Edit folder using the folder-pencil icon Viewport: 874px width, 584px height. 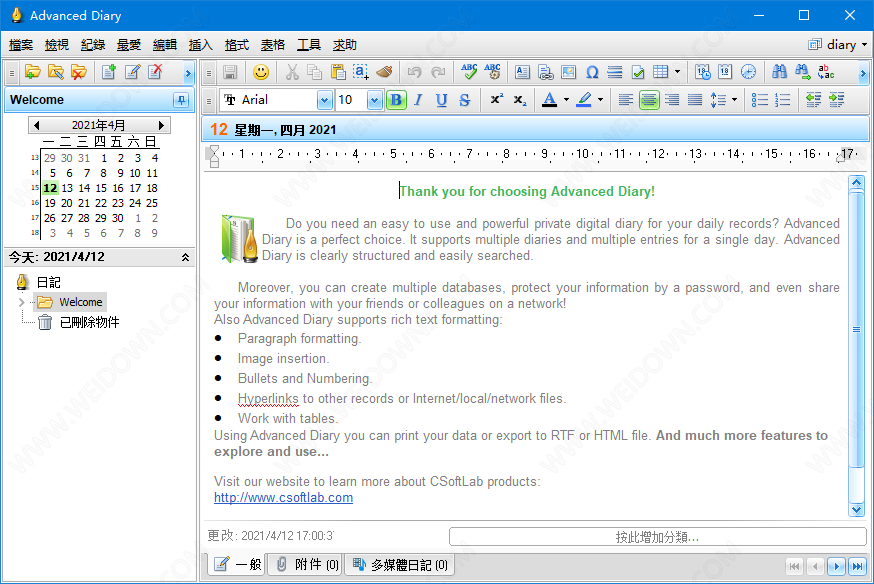click(x=56, y=72)
